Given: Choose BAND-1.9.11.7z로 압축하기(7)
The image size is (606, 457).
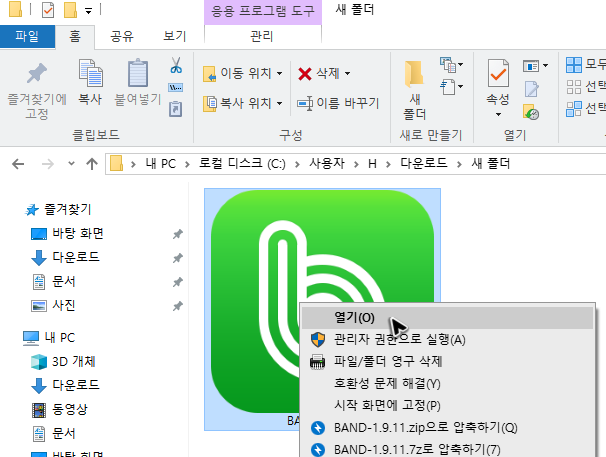Looking at the screenshot, I should pos(448,449).
